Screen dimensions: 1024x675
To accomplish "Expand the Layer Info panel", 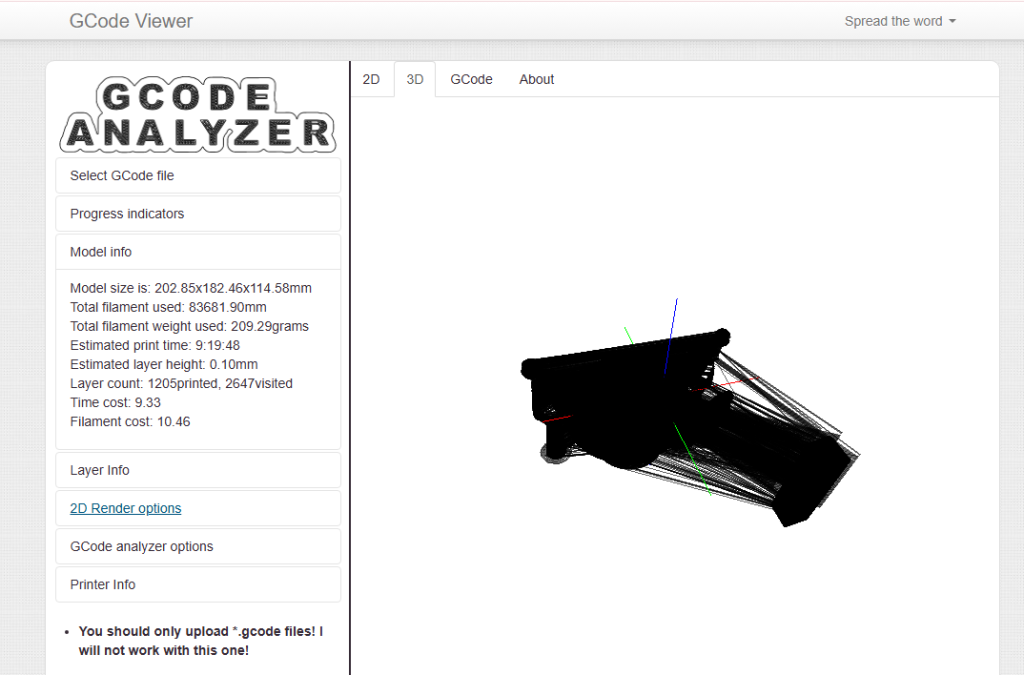I will coord(197,470).
